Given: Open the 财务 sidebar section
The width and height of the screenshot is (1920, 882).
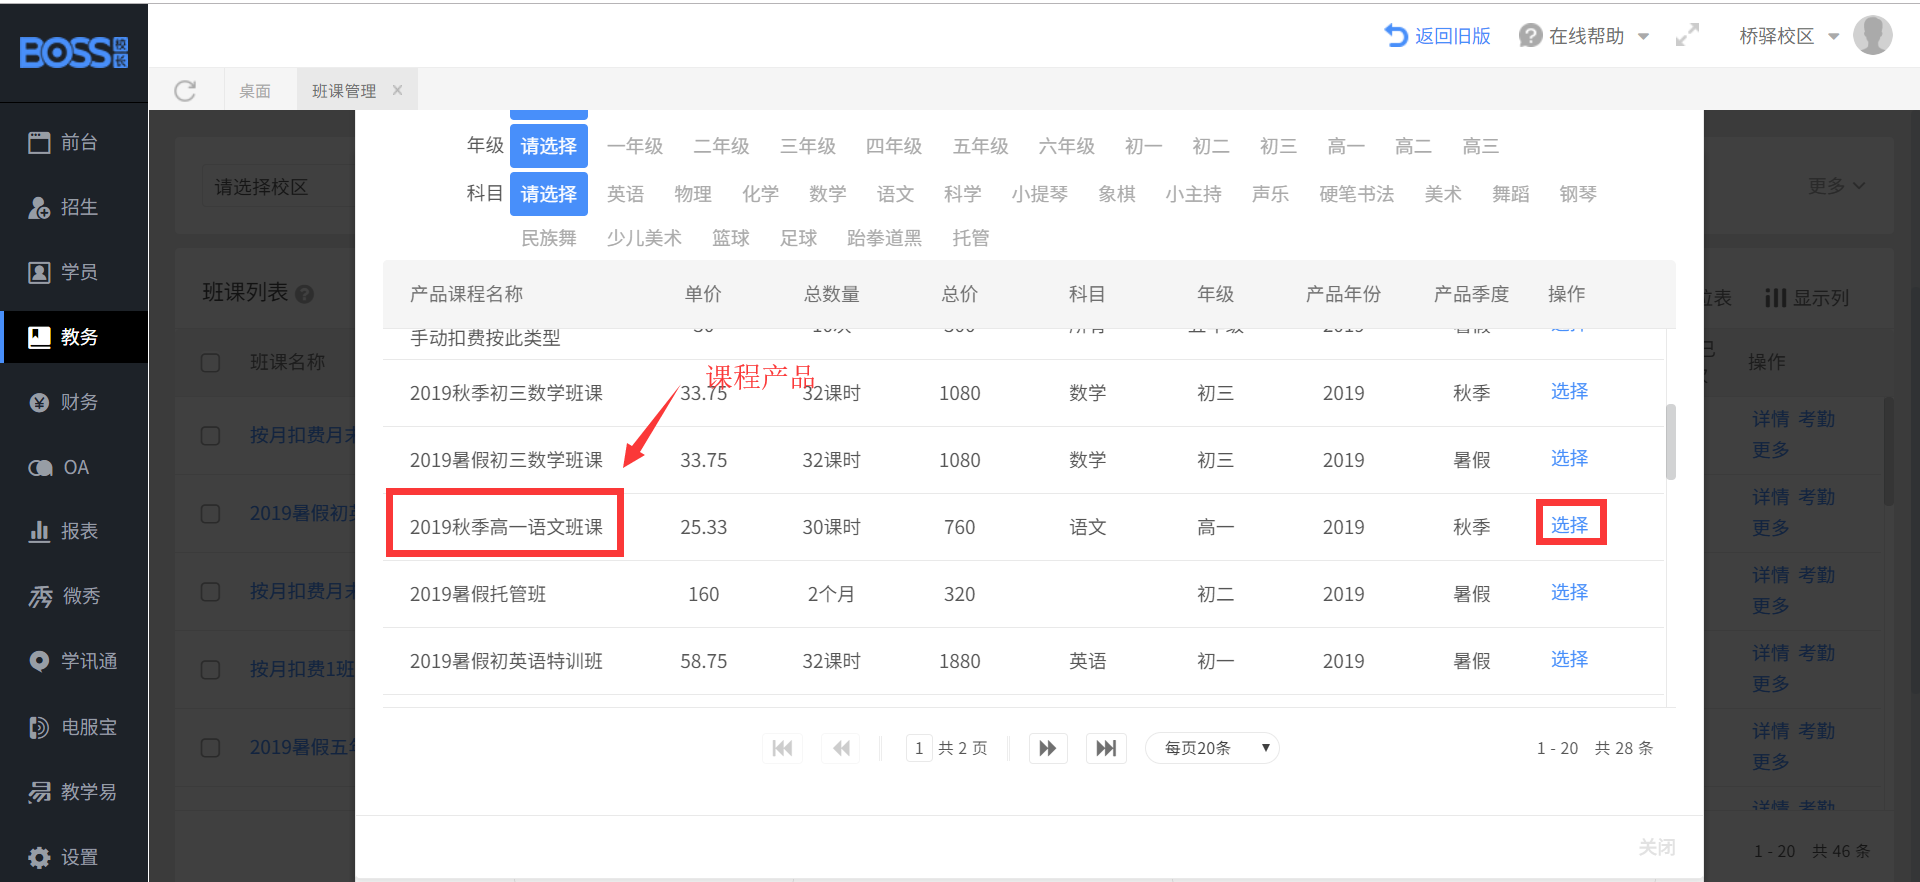Looking at the screenshot, I should [74, 402].
